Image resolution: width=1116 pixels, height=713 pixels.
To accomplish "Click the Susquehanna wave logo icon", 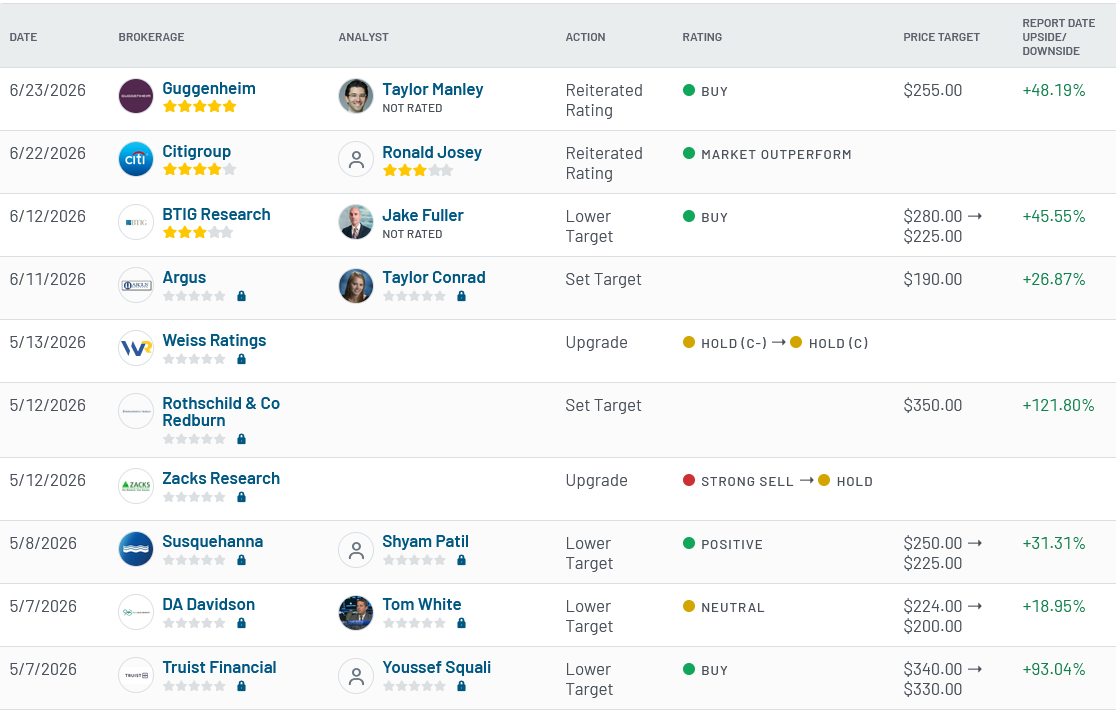I will pyautogui.click(x=136, y=549).
